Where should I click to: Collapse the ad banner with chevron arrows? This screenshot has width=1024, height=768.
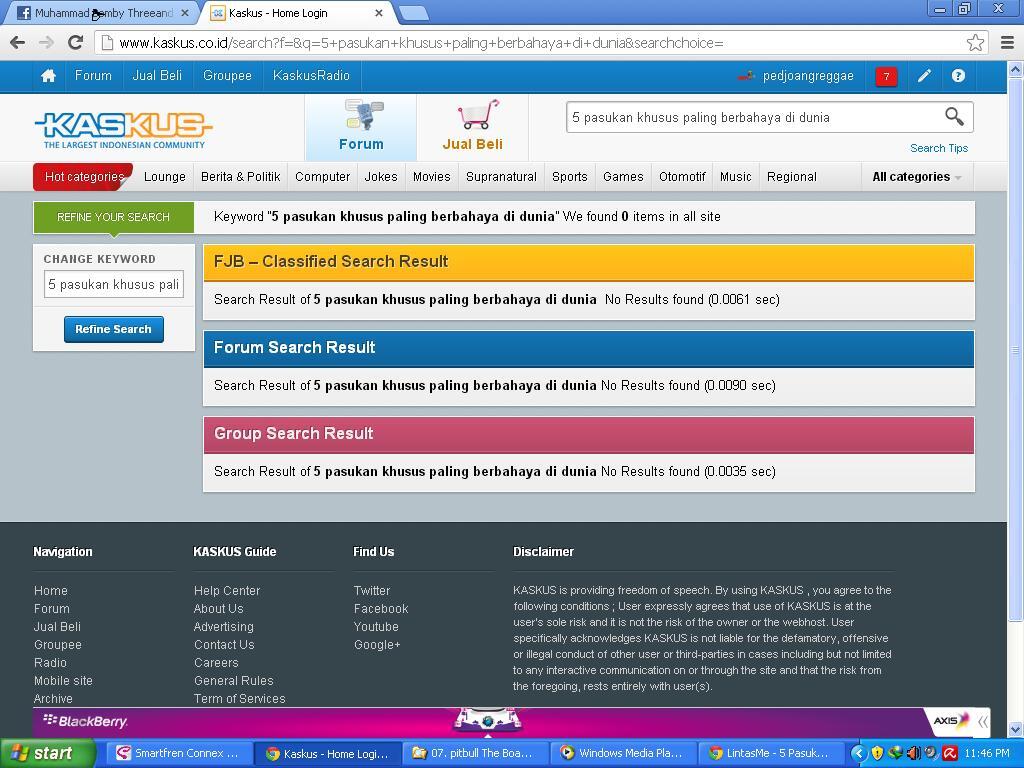pyautogui.click(x=983, y=722)
